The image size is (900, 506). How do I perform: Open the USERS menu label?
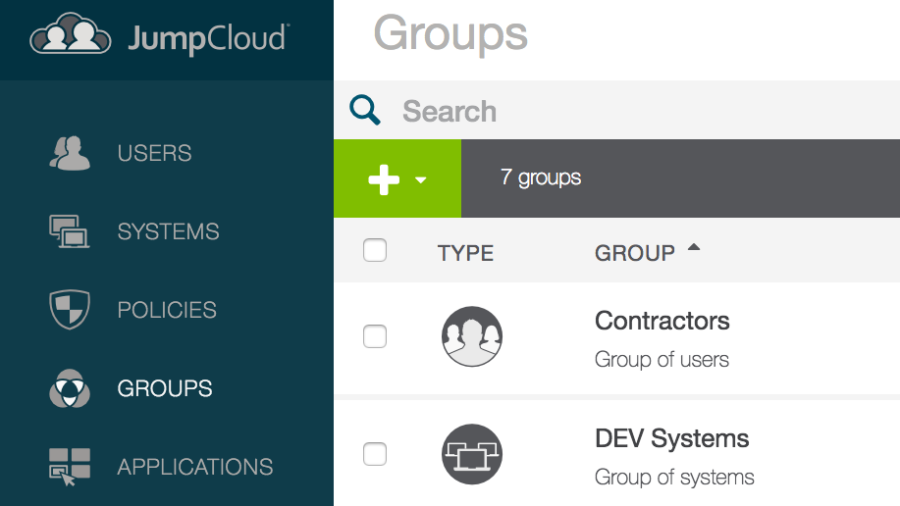(154, 153)
